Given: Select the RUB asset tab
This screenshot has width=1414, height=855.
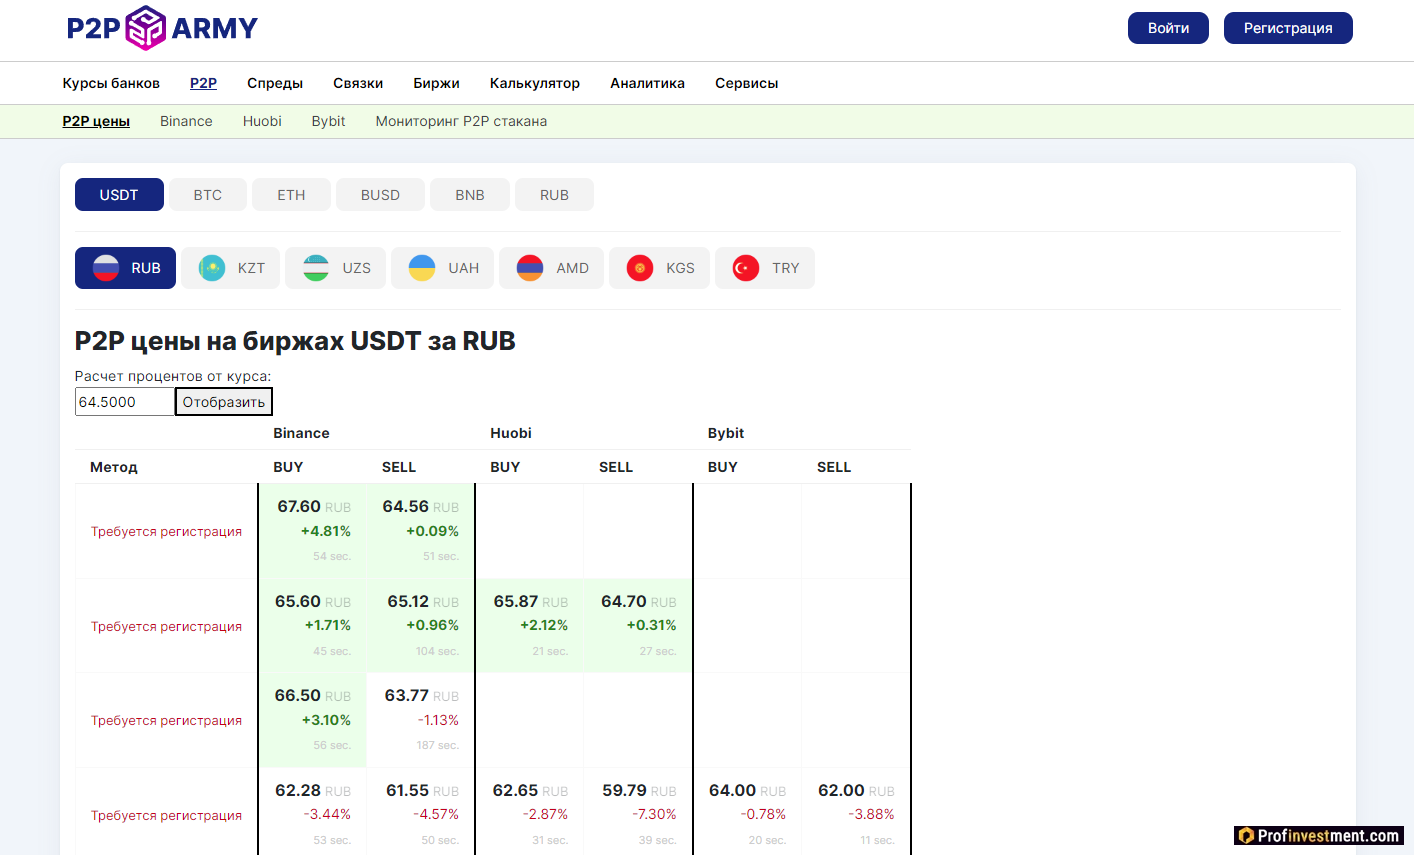Looking at the screenshot, I should pyautogui.click(x=554, y=195).
